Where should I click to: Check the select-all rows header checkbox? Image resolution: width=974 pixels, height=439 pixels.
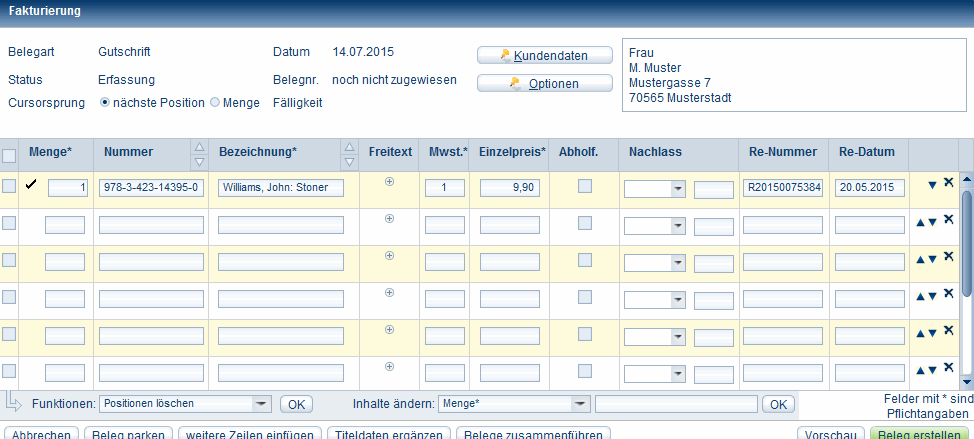point(9,155)
